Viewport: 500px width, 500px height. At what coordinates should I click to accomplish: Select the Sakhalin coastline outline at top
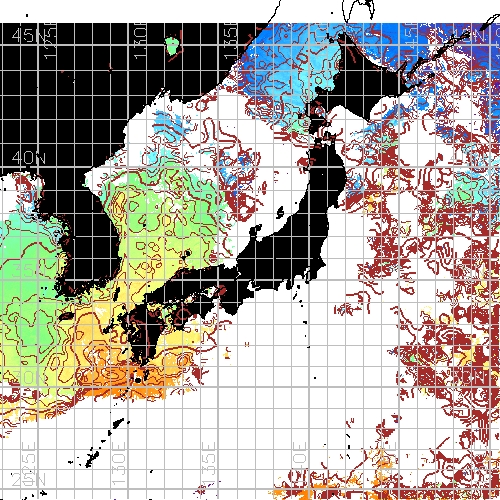pos(358,9)
